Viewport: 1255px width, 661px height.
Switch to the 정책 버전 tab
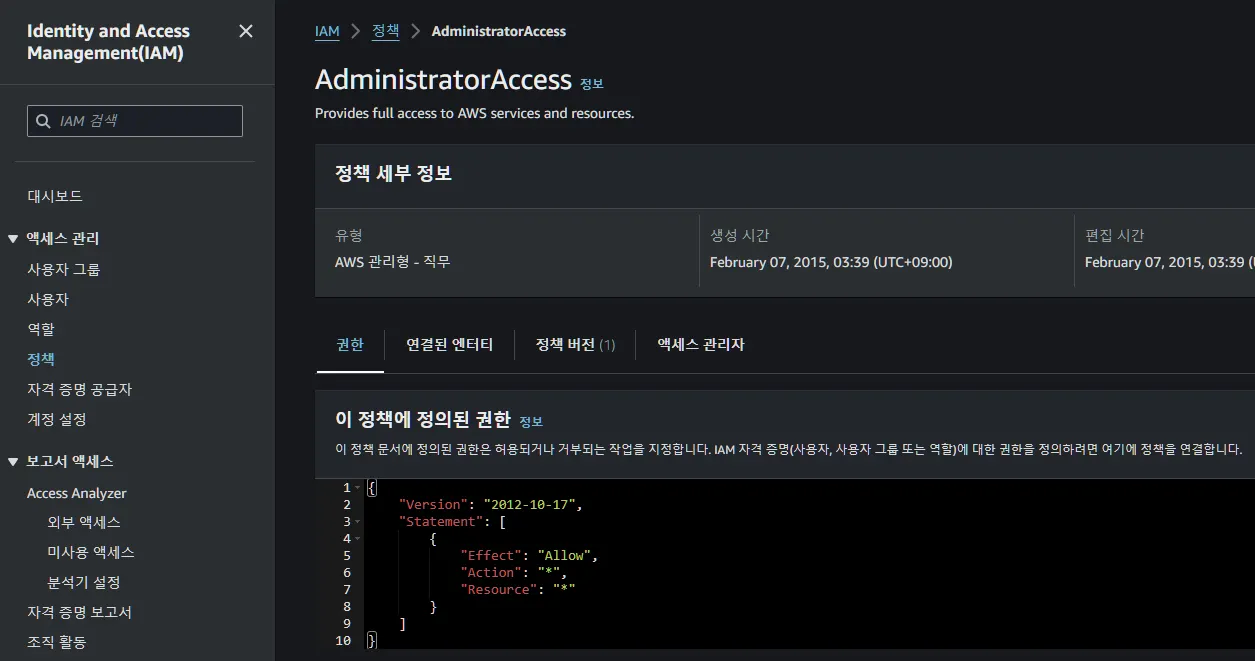click(575, 344)
